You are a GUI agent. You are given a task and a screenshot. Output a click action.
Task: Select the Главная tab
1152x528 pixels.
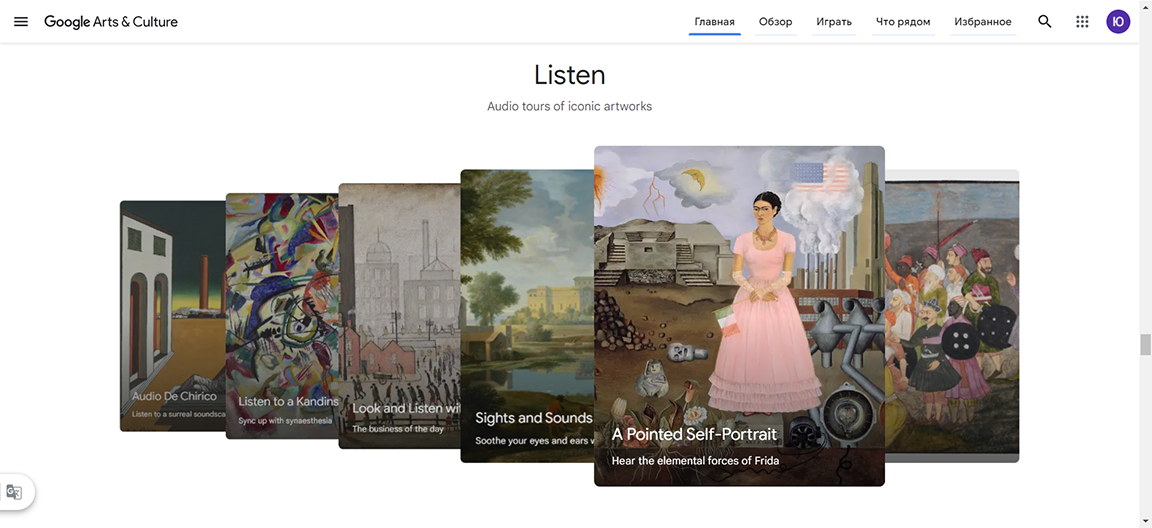[715, 22]
